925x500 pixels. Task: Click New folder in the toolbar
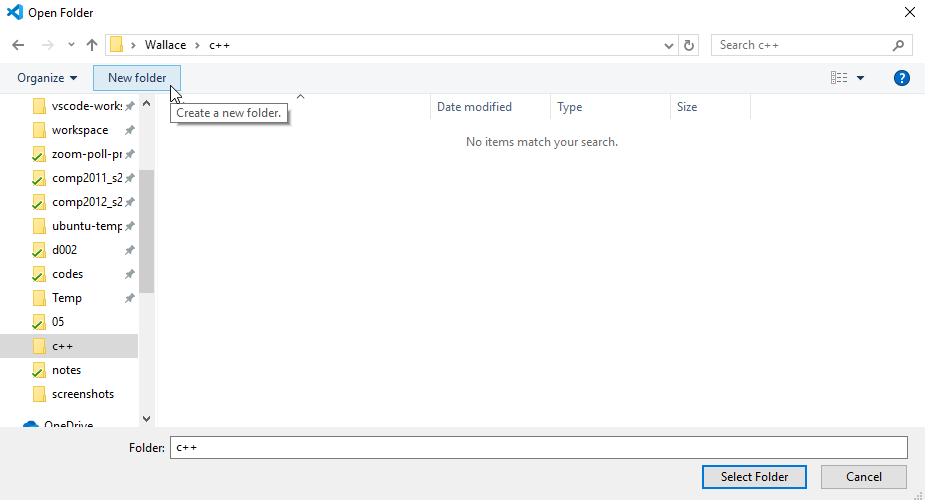137,78
